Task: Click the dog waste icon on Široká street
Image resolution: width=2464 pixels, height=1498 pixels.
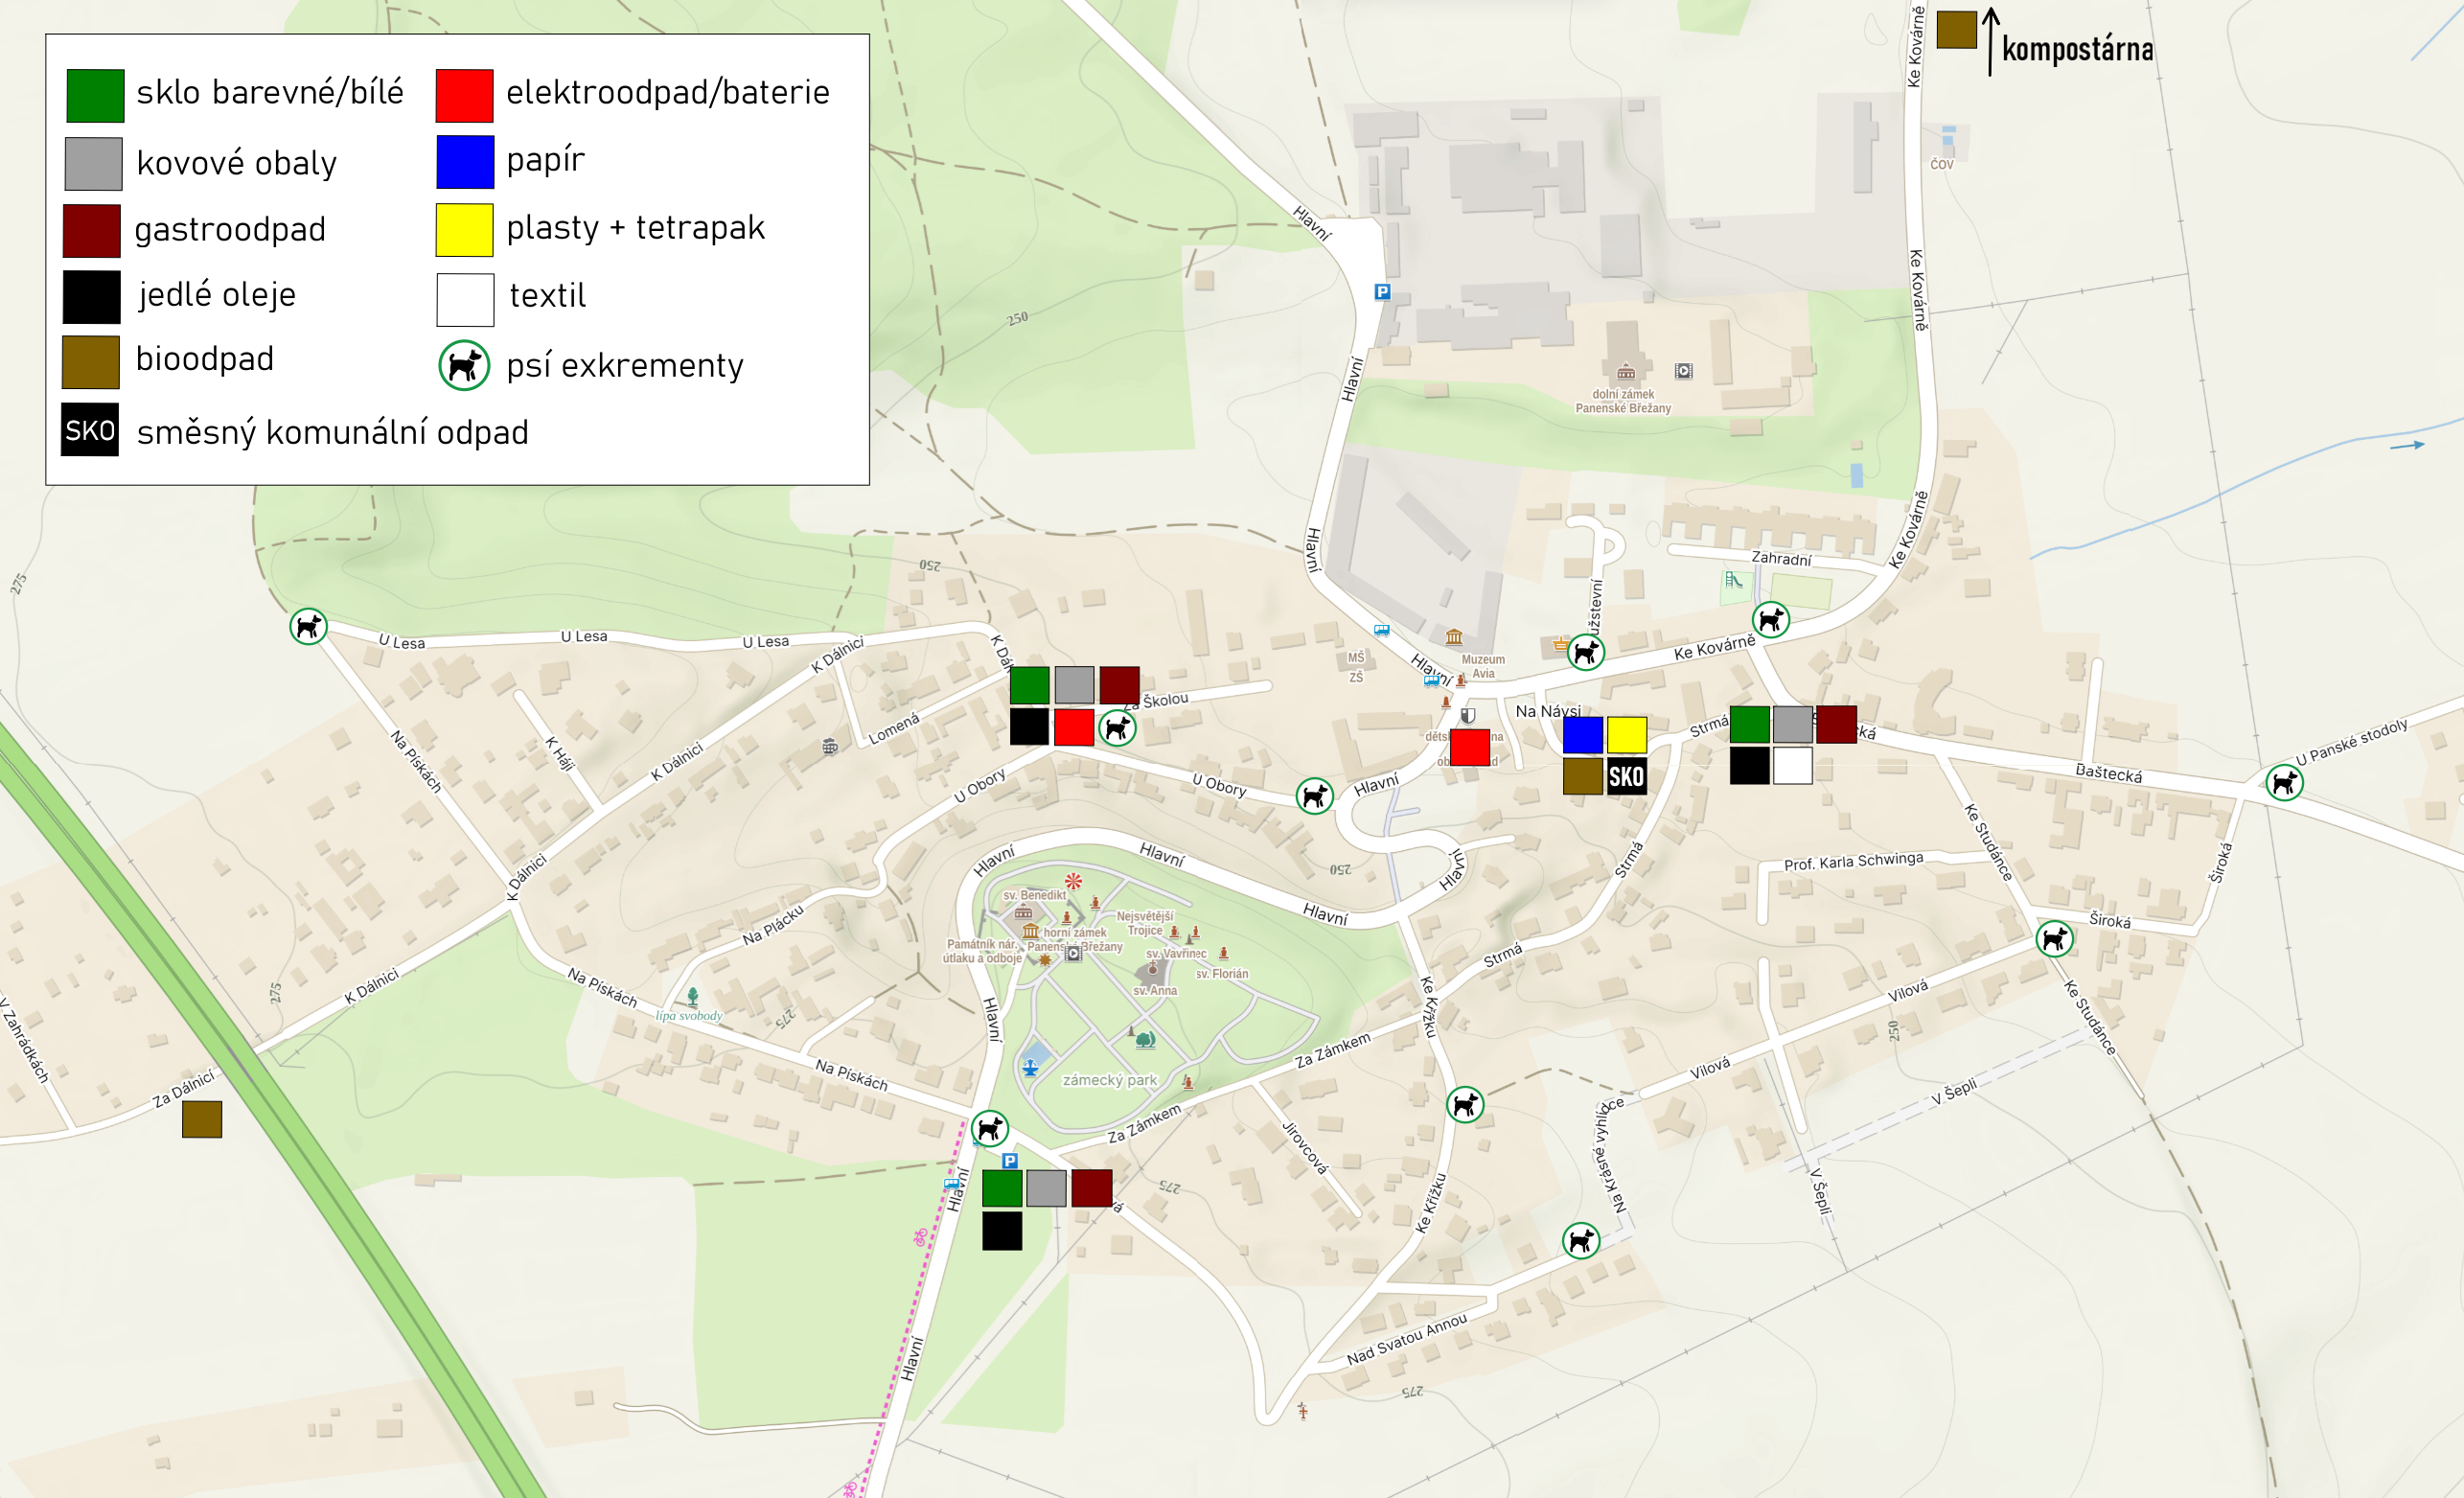Action: pos(2055,939)
